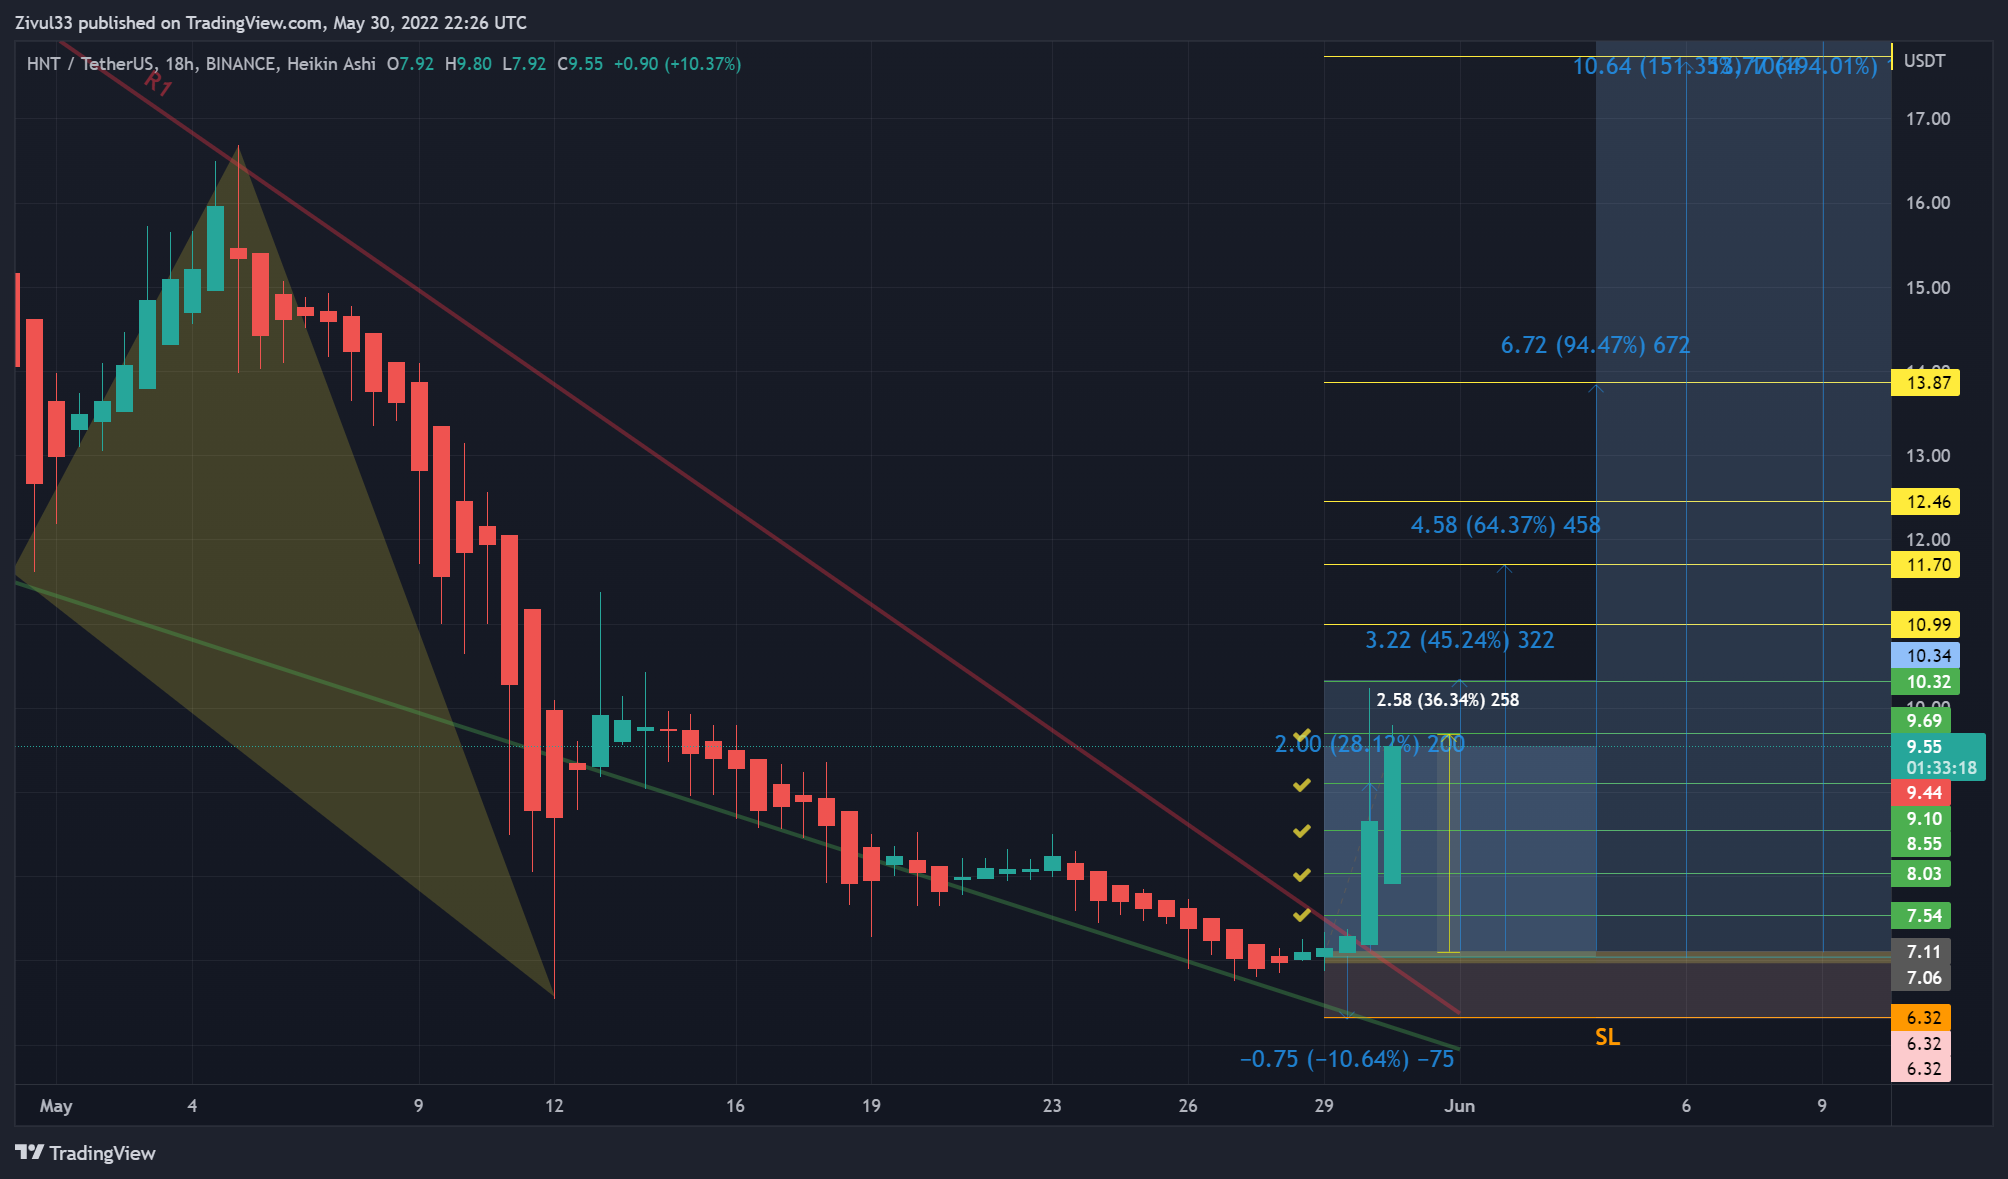Image resolution: width=2008 pixels, height=1179 pixels.
Task: Click the gray 7.06 price label
Action: pyautogui.click(x=1921, y=978)
